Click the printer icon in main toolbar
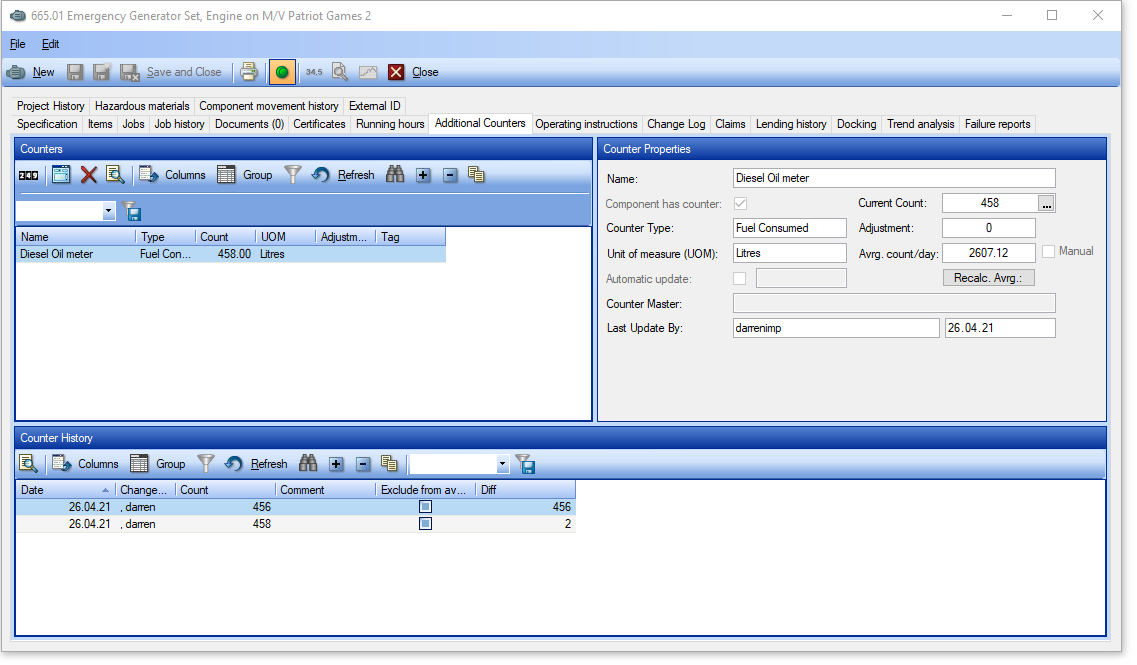The width and height of the screenshot is (1137, 665). (249, 72)
